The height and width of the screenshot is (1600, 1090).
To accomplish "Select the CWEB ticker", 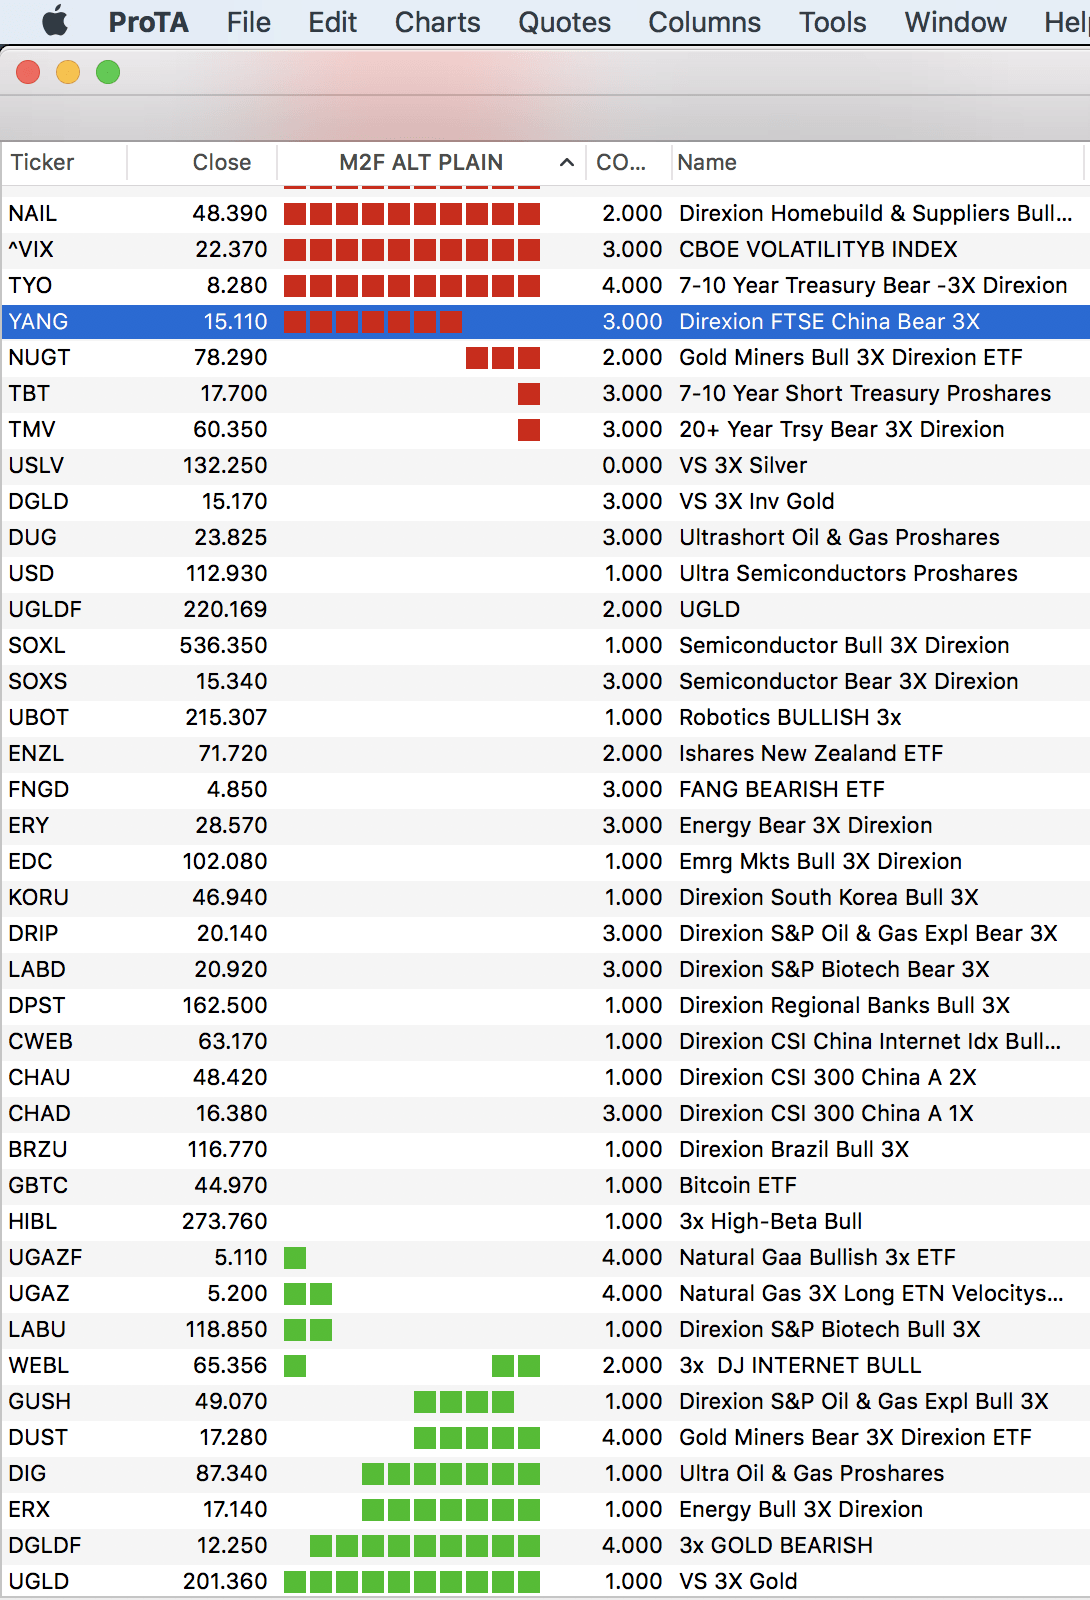I will click(41, 1041).
